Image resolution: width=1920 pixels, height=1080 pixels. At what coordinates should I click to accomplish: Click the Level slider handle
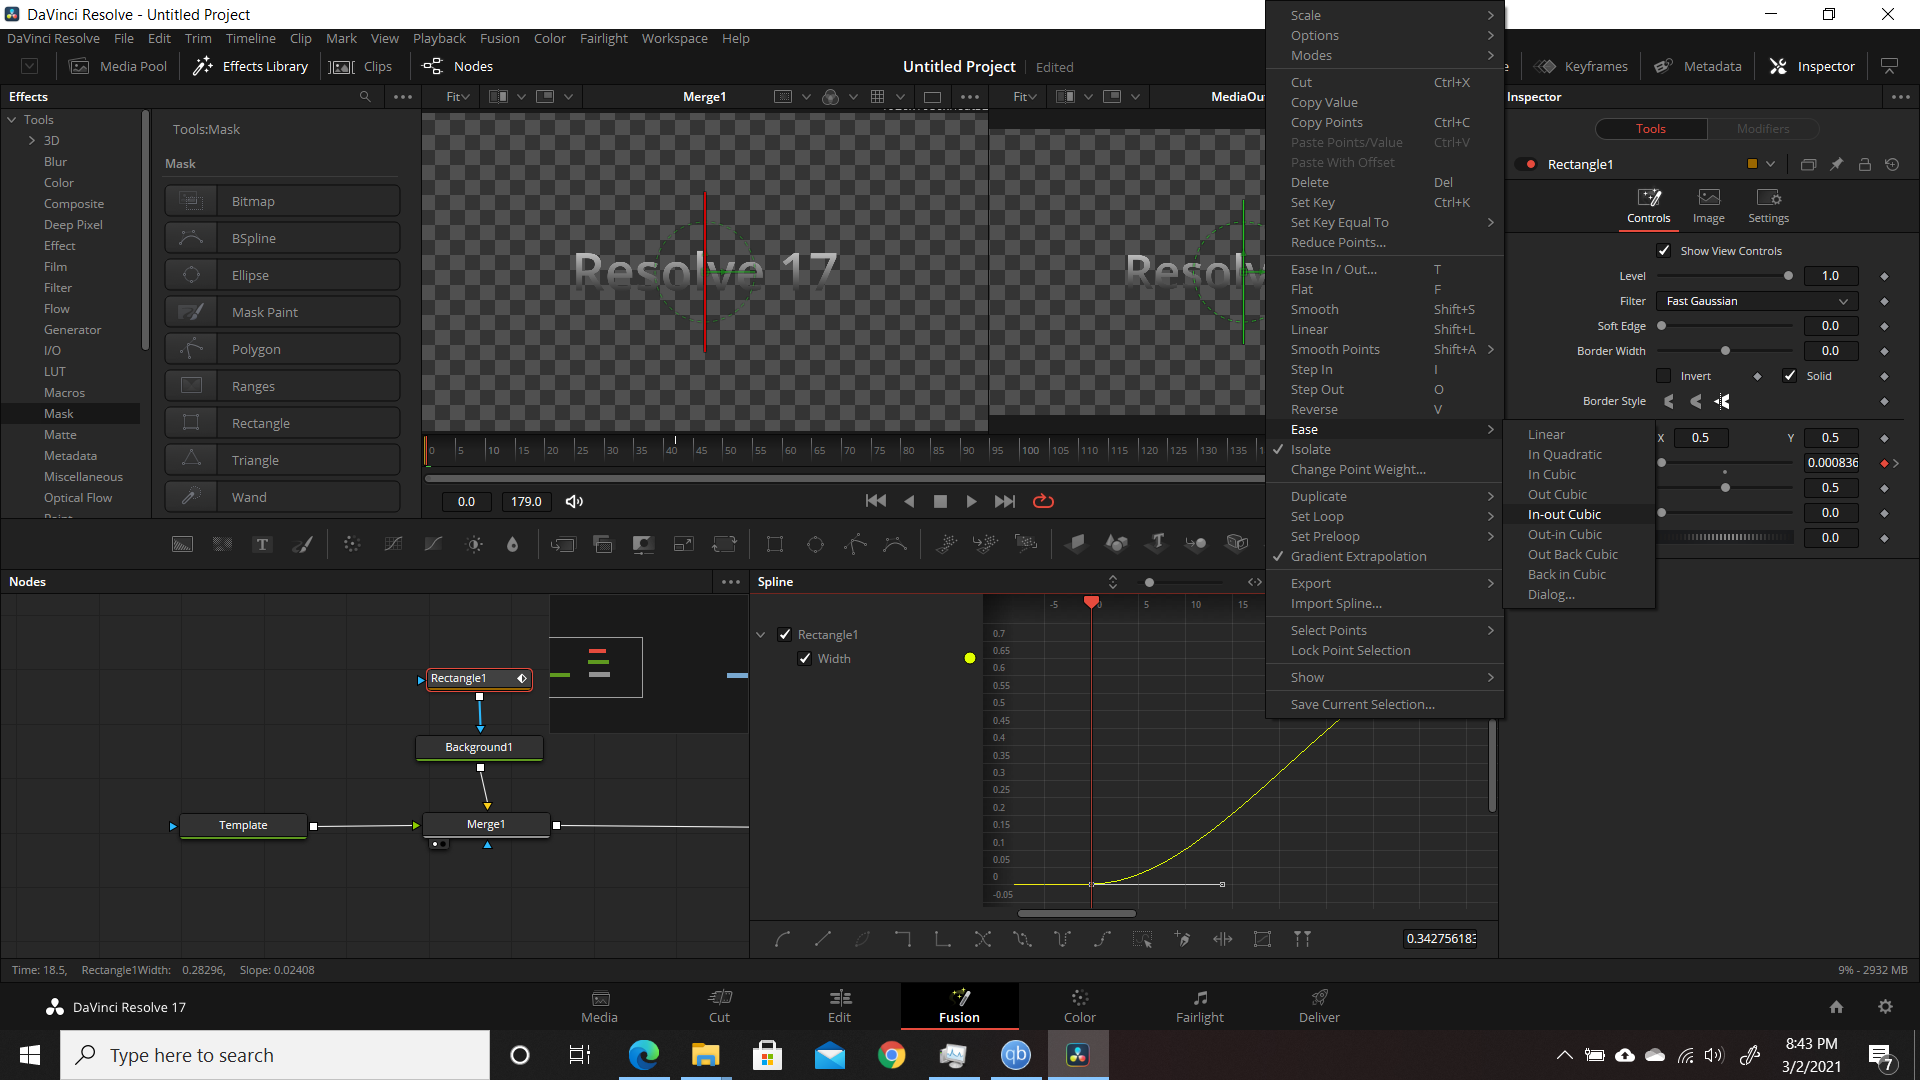pyautogui.click(x=1788, y=276)
